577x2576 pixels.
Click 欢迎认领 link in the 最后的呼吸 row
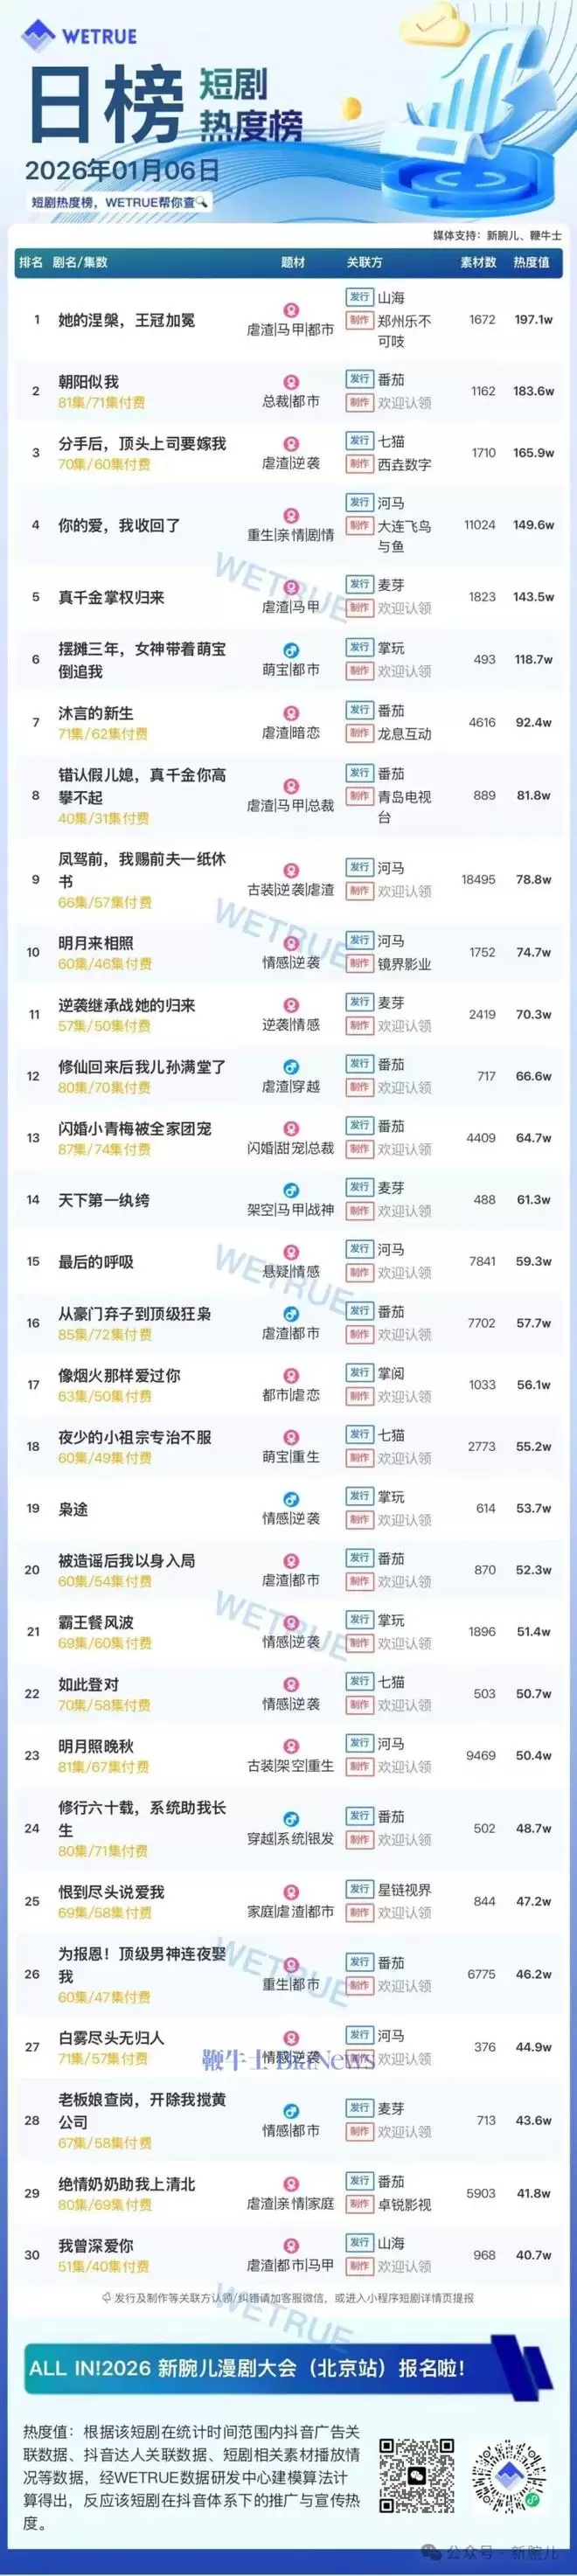404,1273
